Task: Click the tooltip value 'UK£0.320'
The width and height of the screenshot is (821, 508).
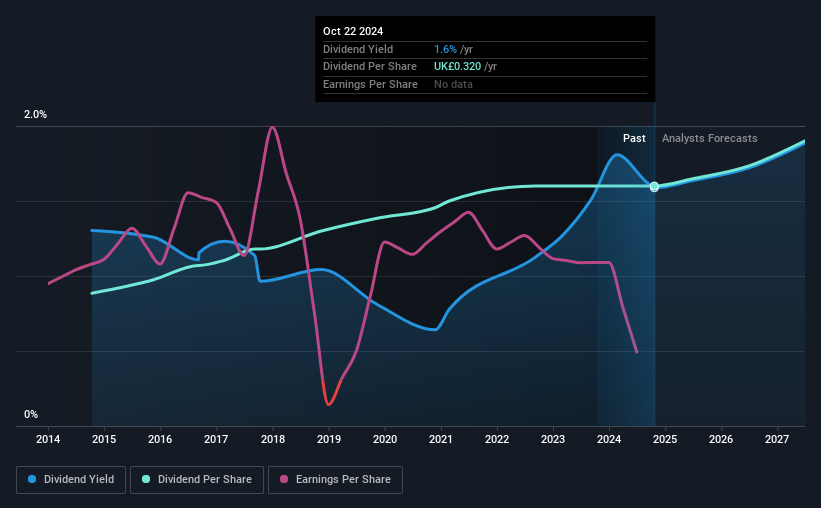Action: click(x=457, y=67)
